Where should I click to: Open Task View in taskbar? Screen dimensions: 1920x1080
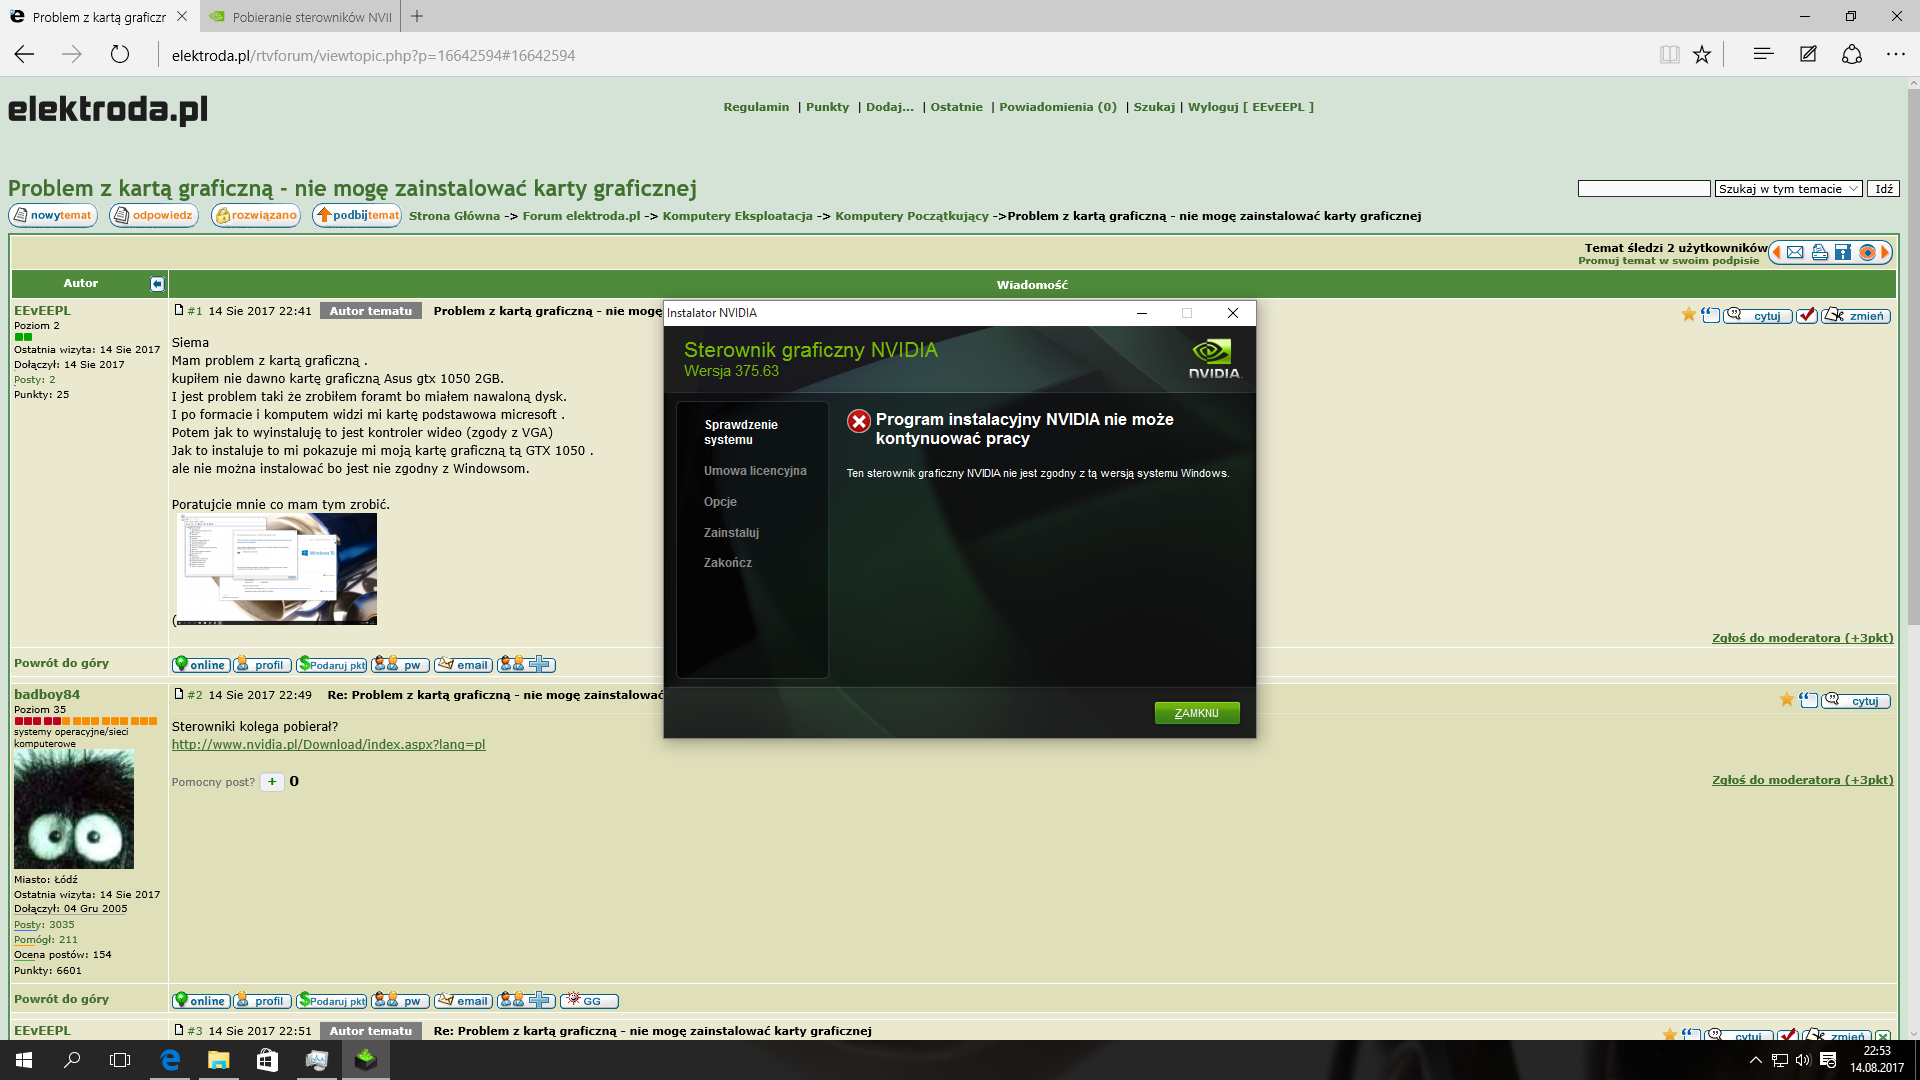[120, 1060]
